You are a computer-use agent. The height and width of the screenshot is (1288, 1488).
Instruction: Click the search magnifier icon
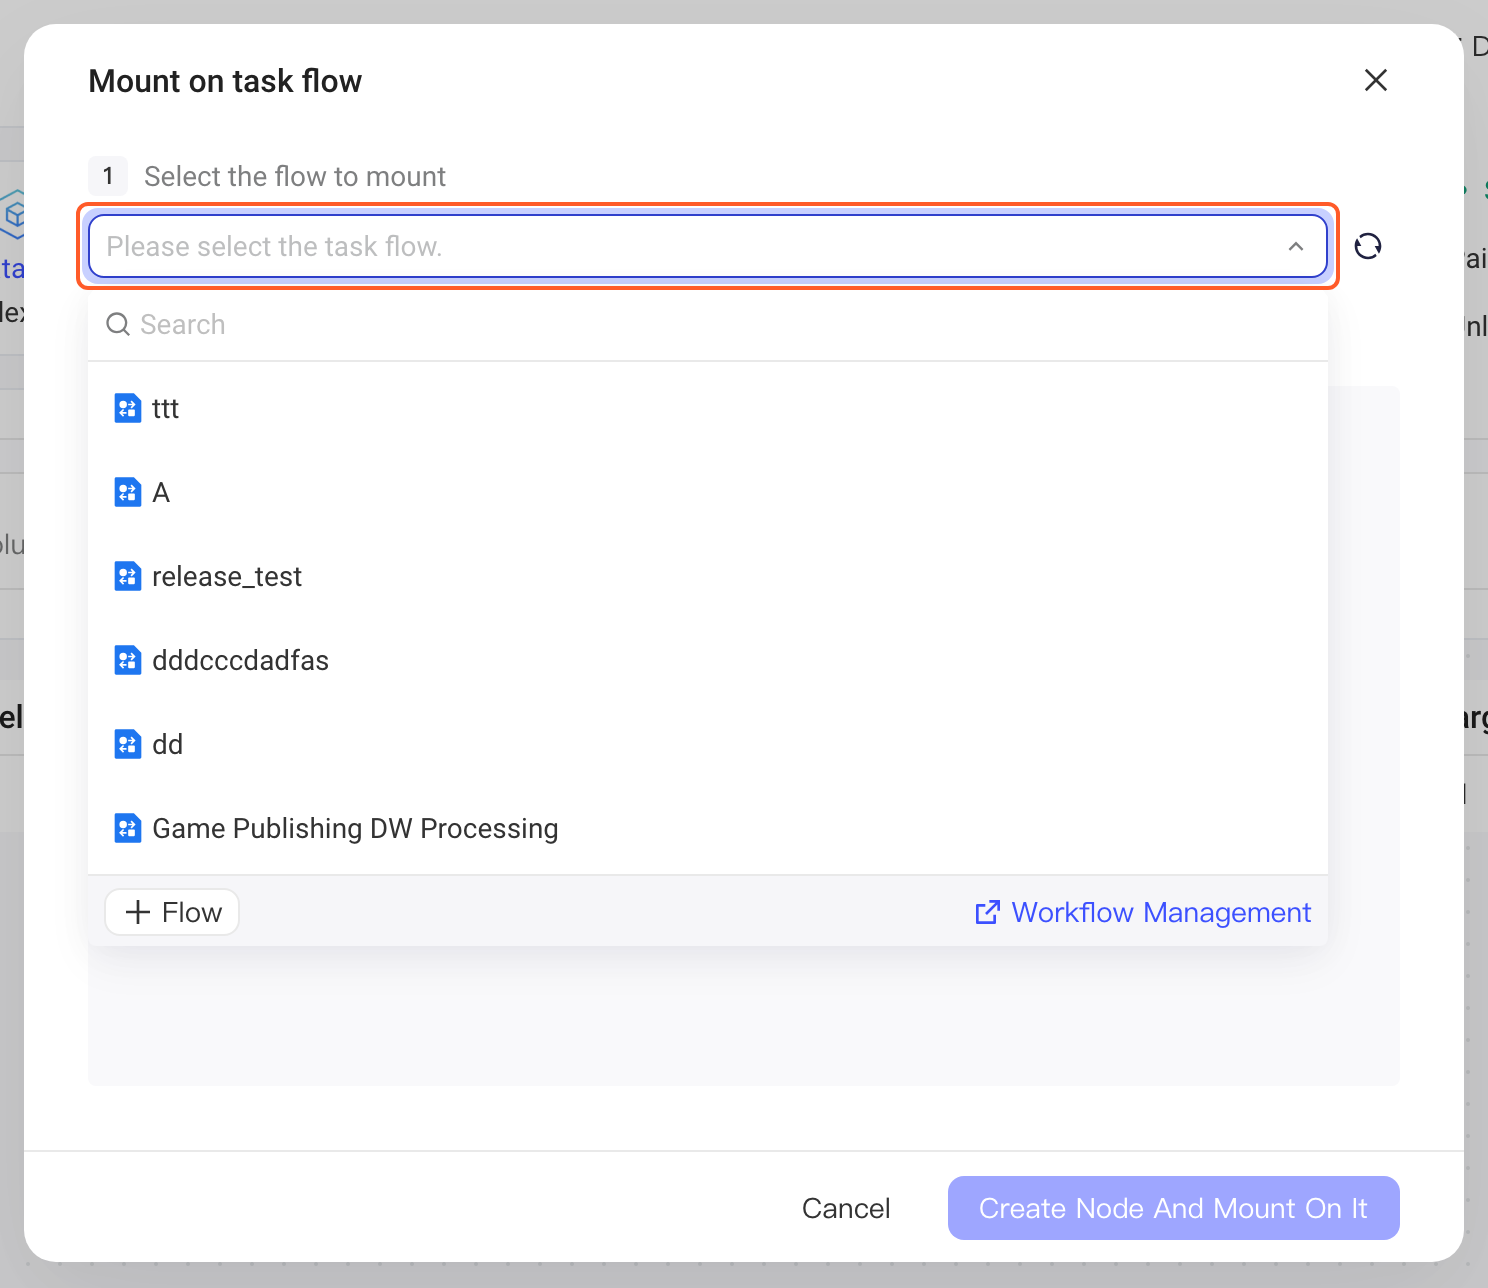tap(118, 324)
